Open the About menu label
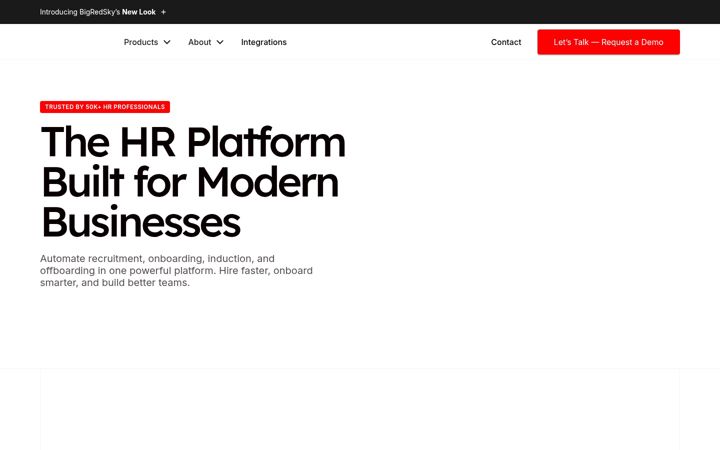 (x=199, y=42)
